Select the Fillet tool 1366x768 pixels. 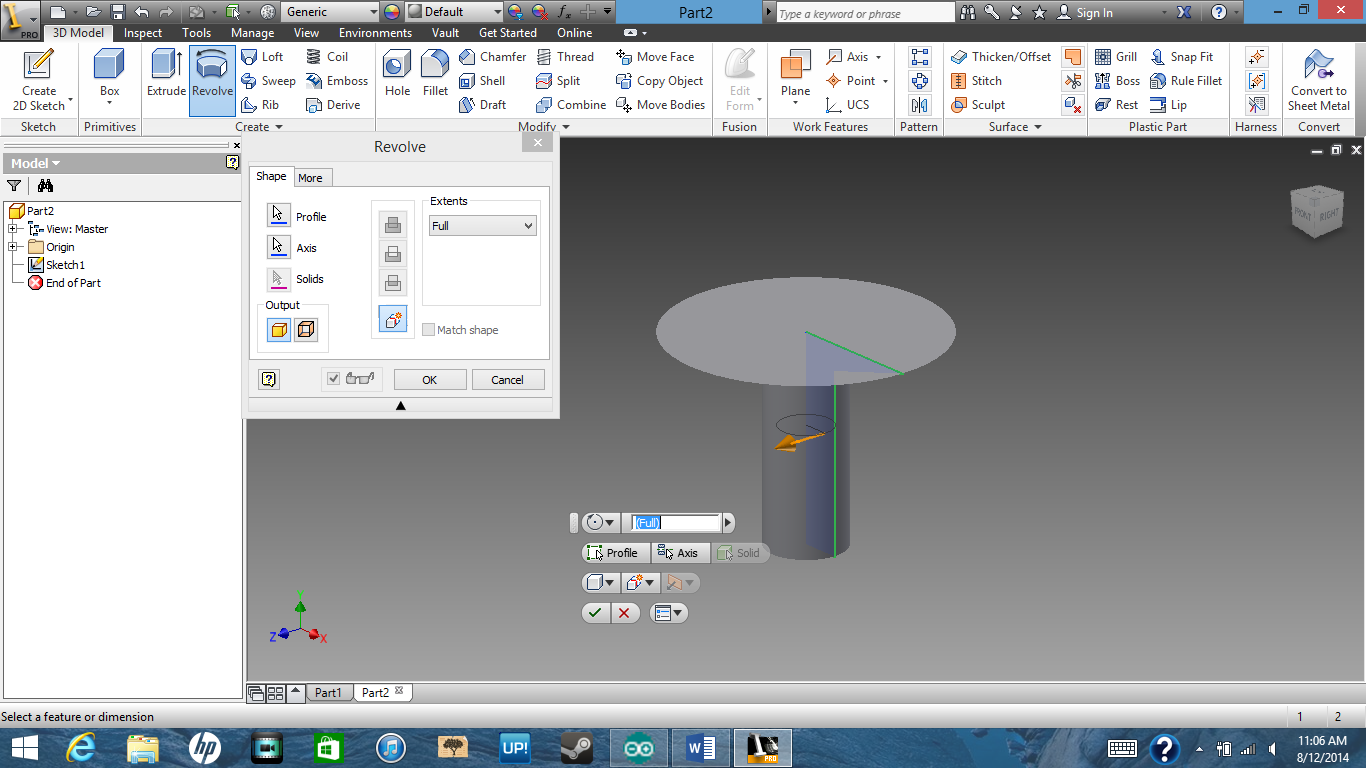click(x=434, y=80)
